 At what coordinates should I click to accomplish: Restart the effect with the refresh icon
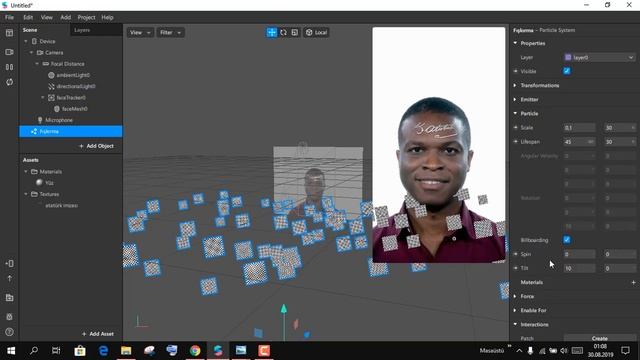(x=9, y=82)
